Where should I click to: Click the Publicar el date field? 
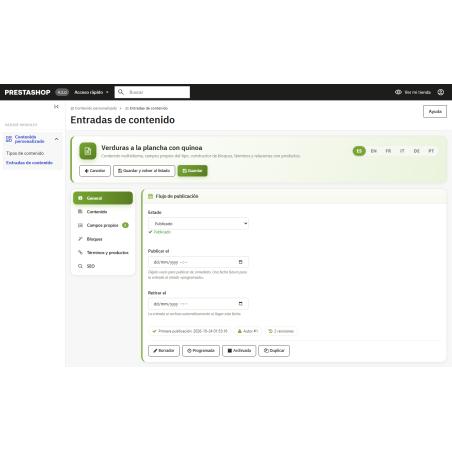(x=198, y=262)
